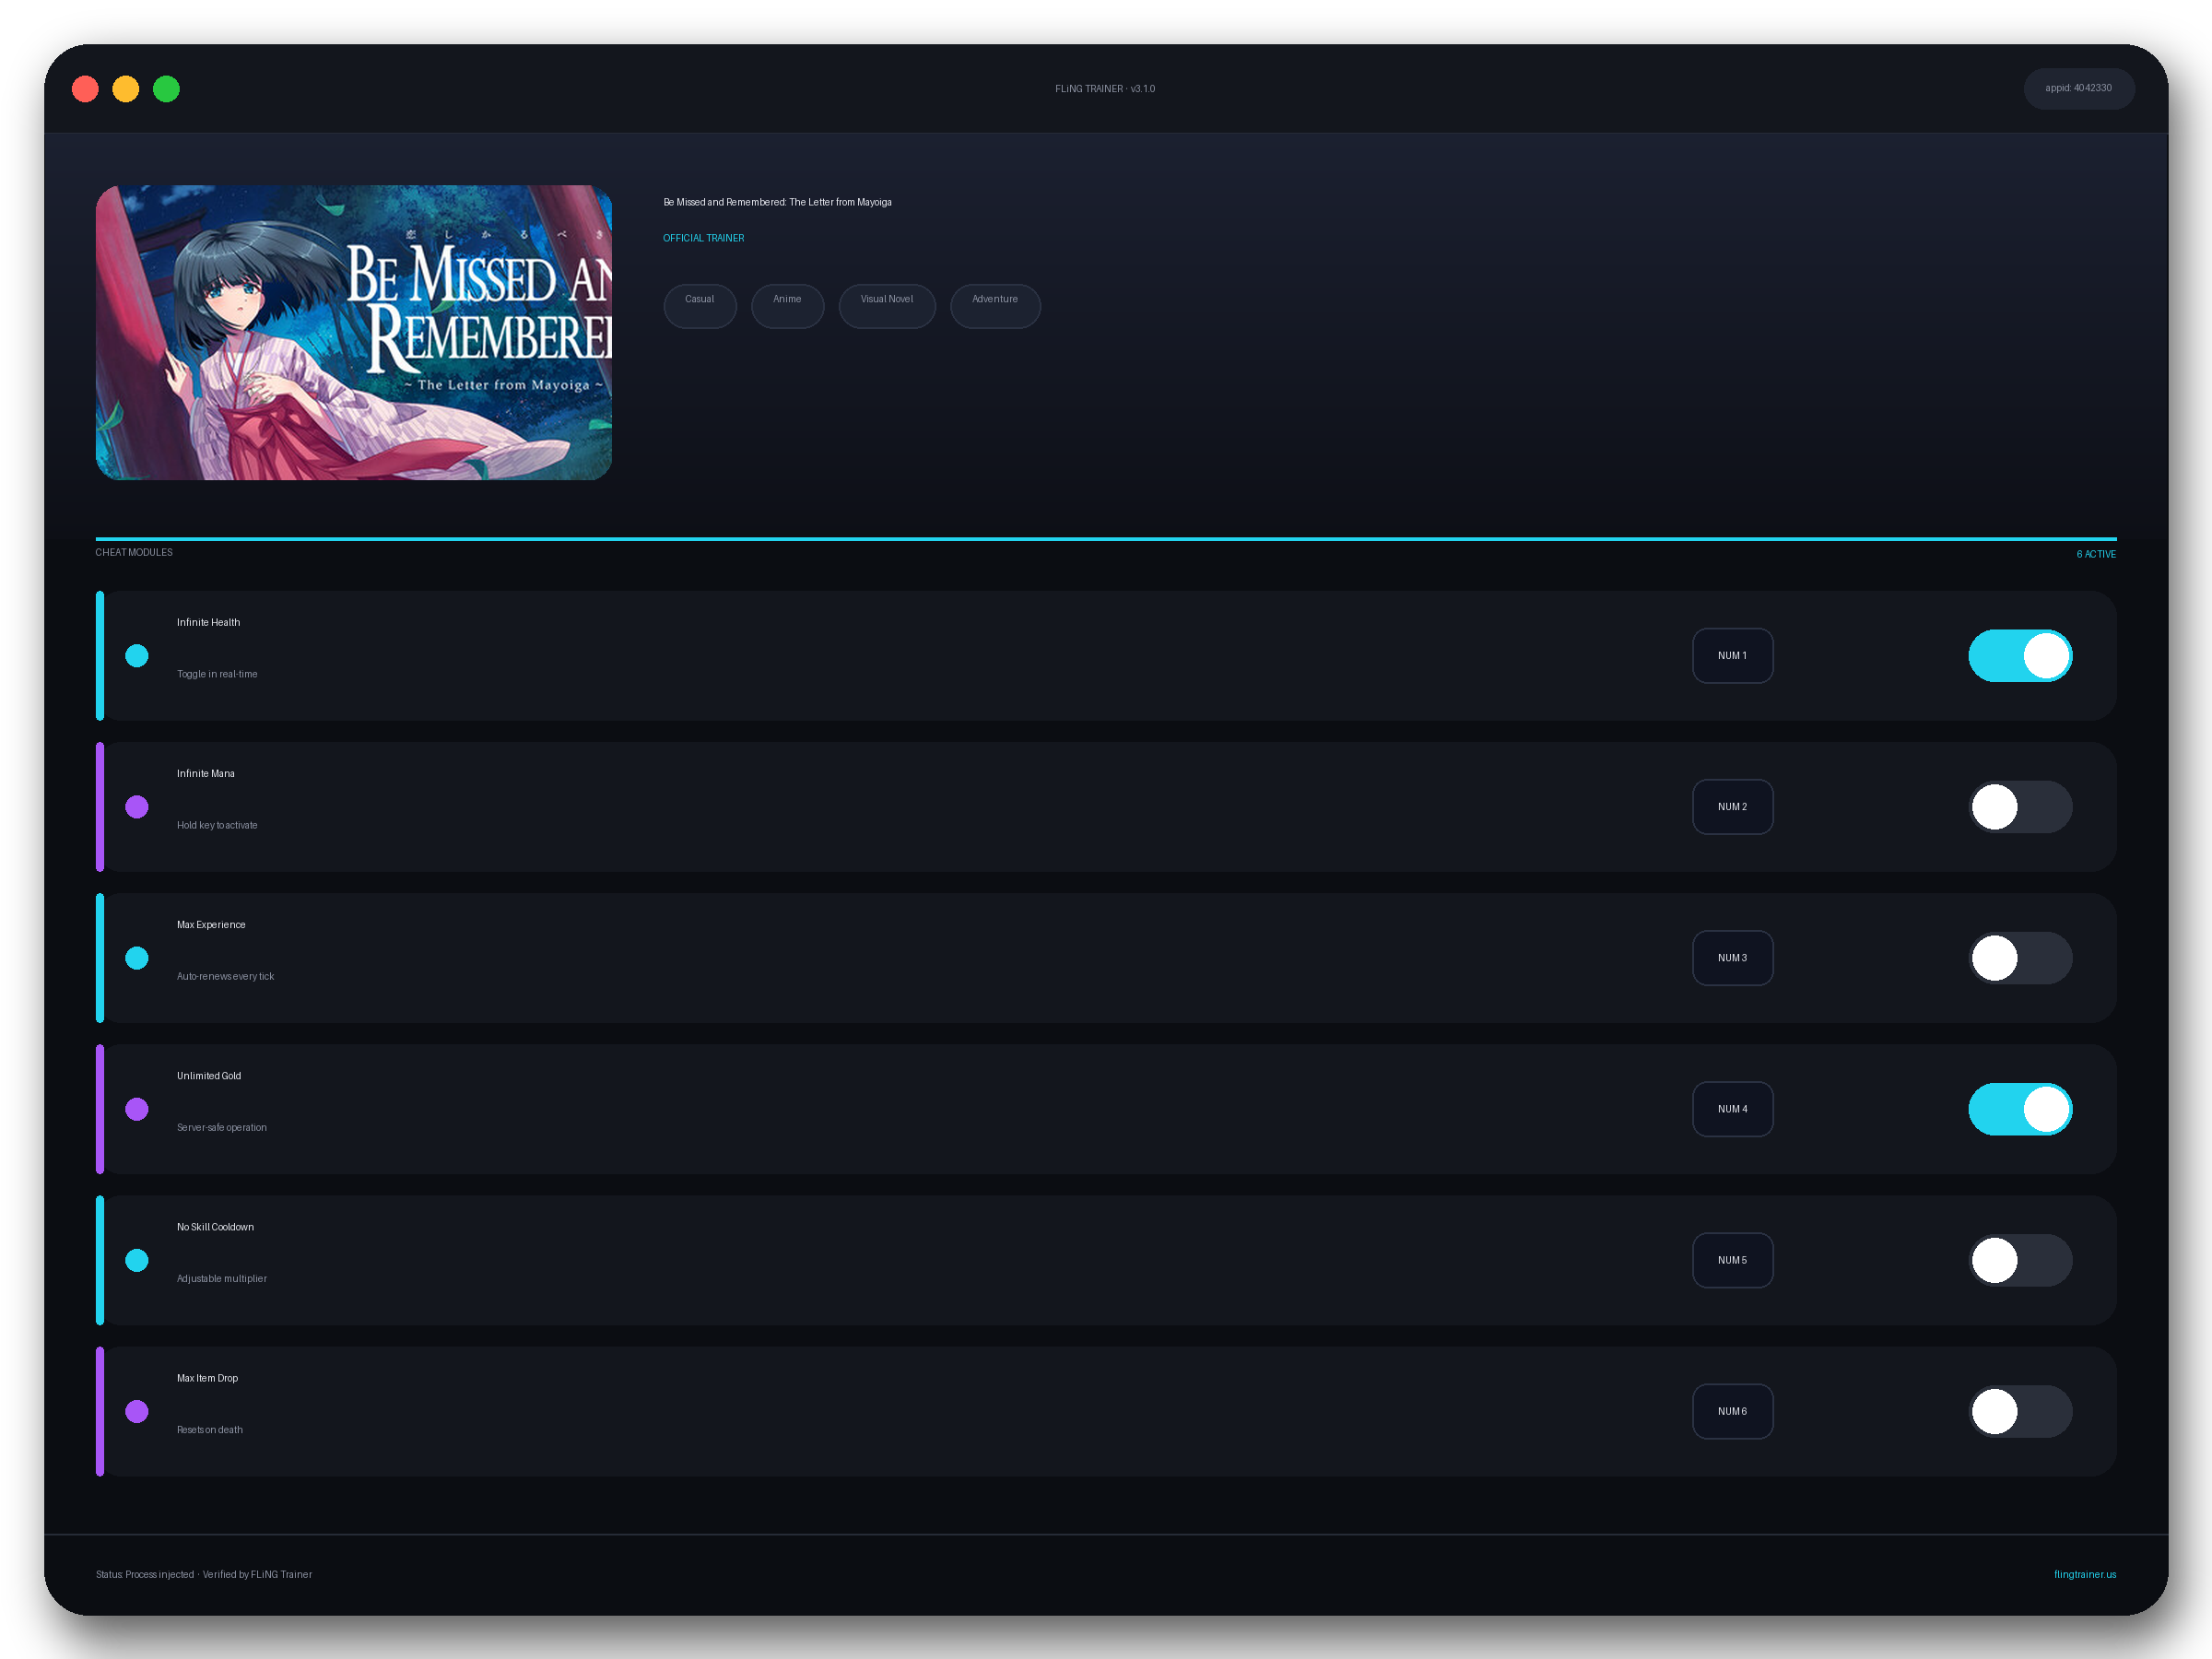Image resolution: width=2212 pixels, height=1659 pixels.
Task: Enable the Max Item Drop switch
Action: coord(2020,1411)
